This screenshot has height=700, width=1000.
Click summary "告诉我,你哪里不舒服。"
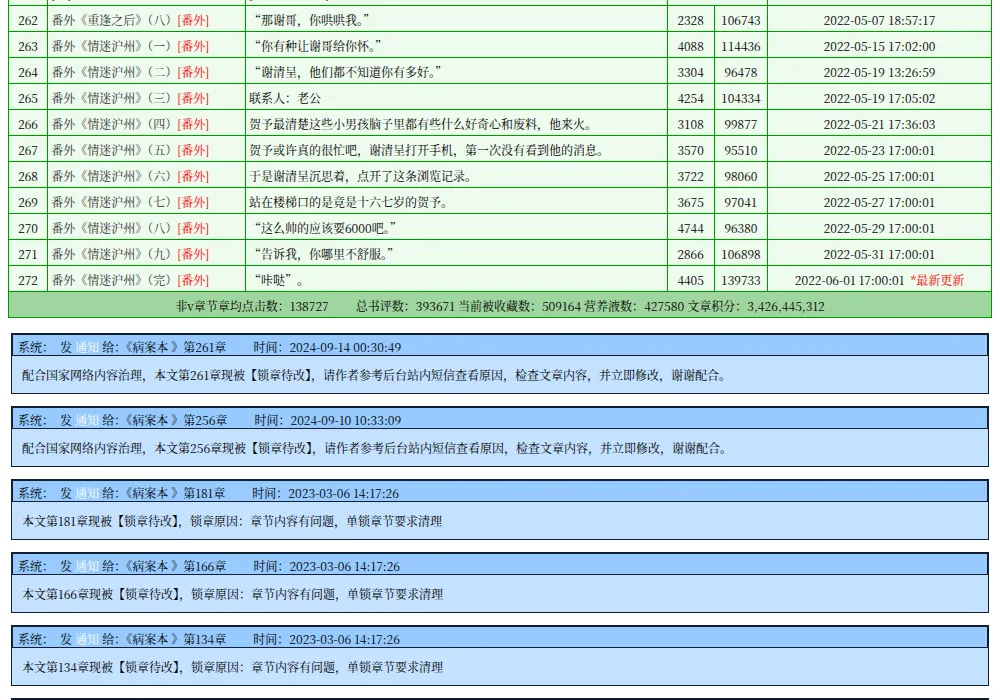pos(323,254)
